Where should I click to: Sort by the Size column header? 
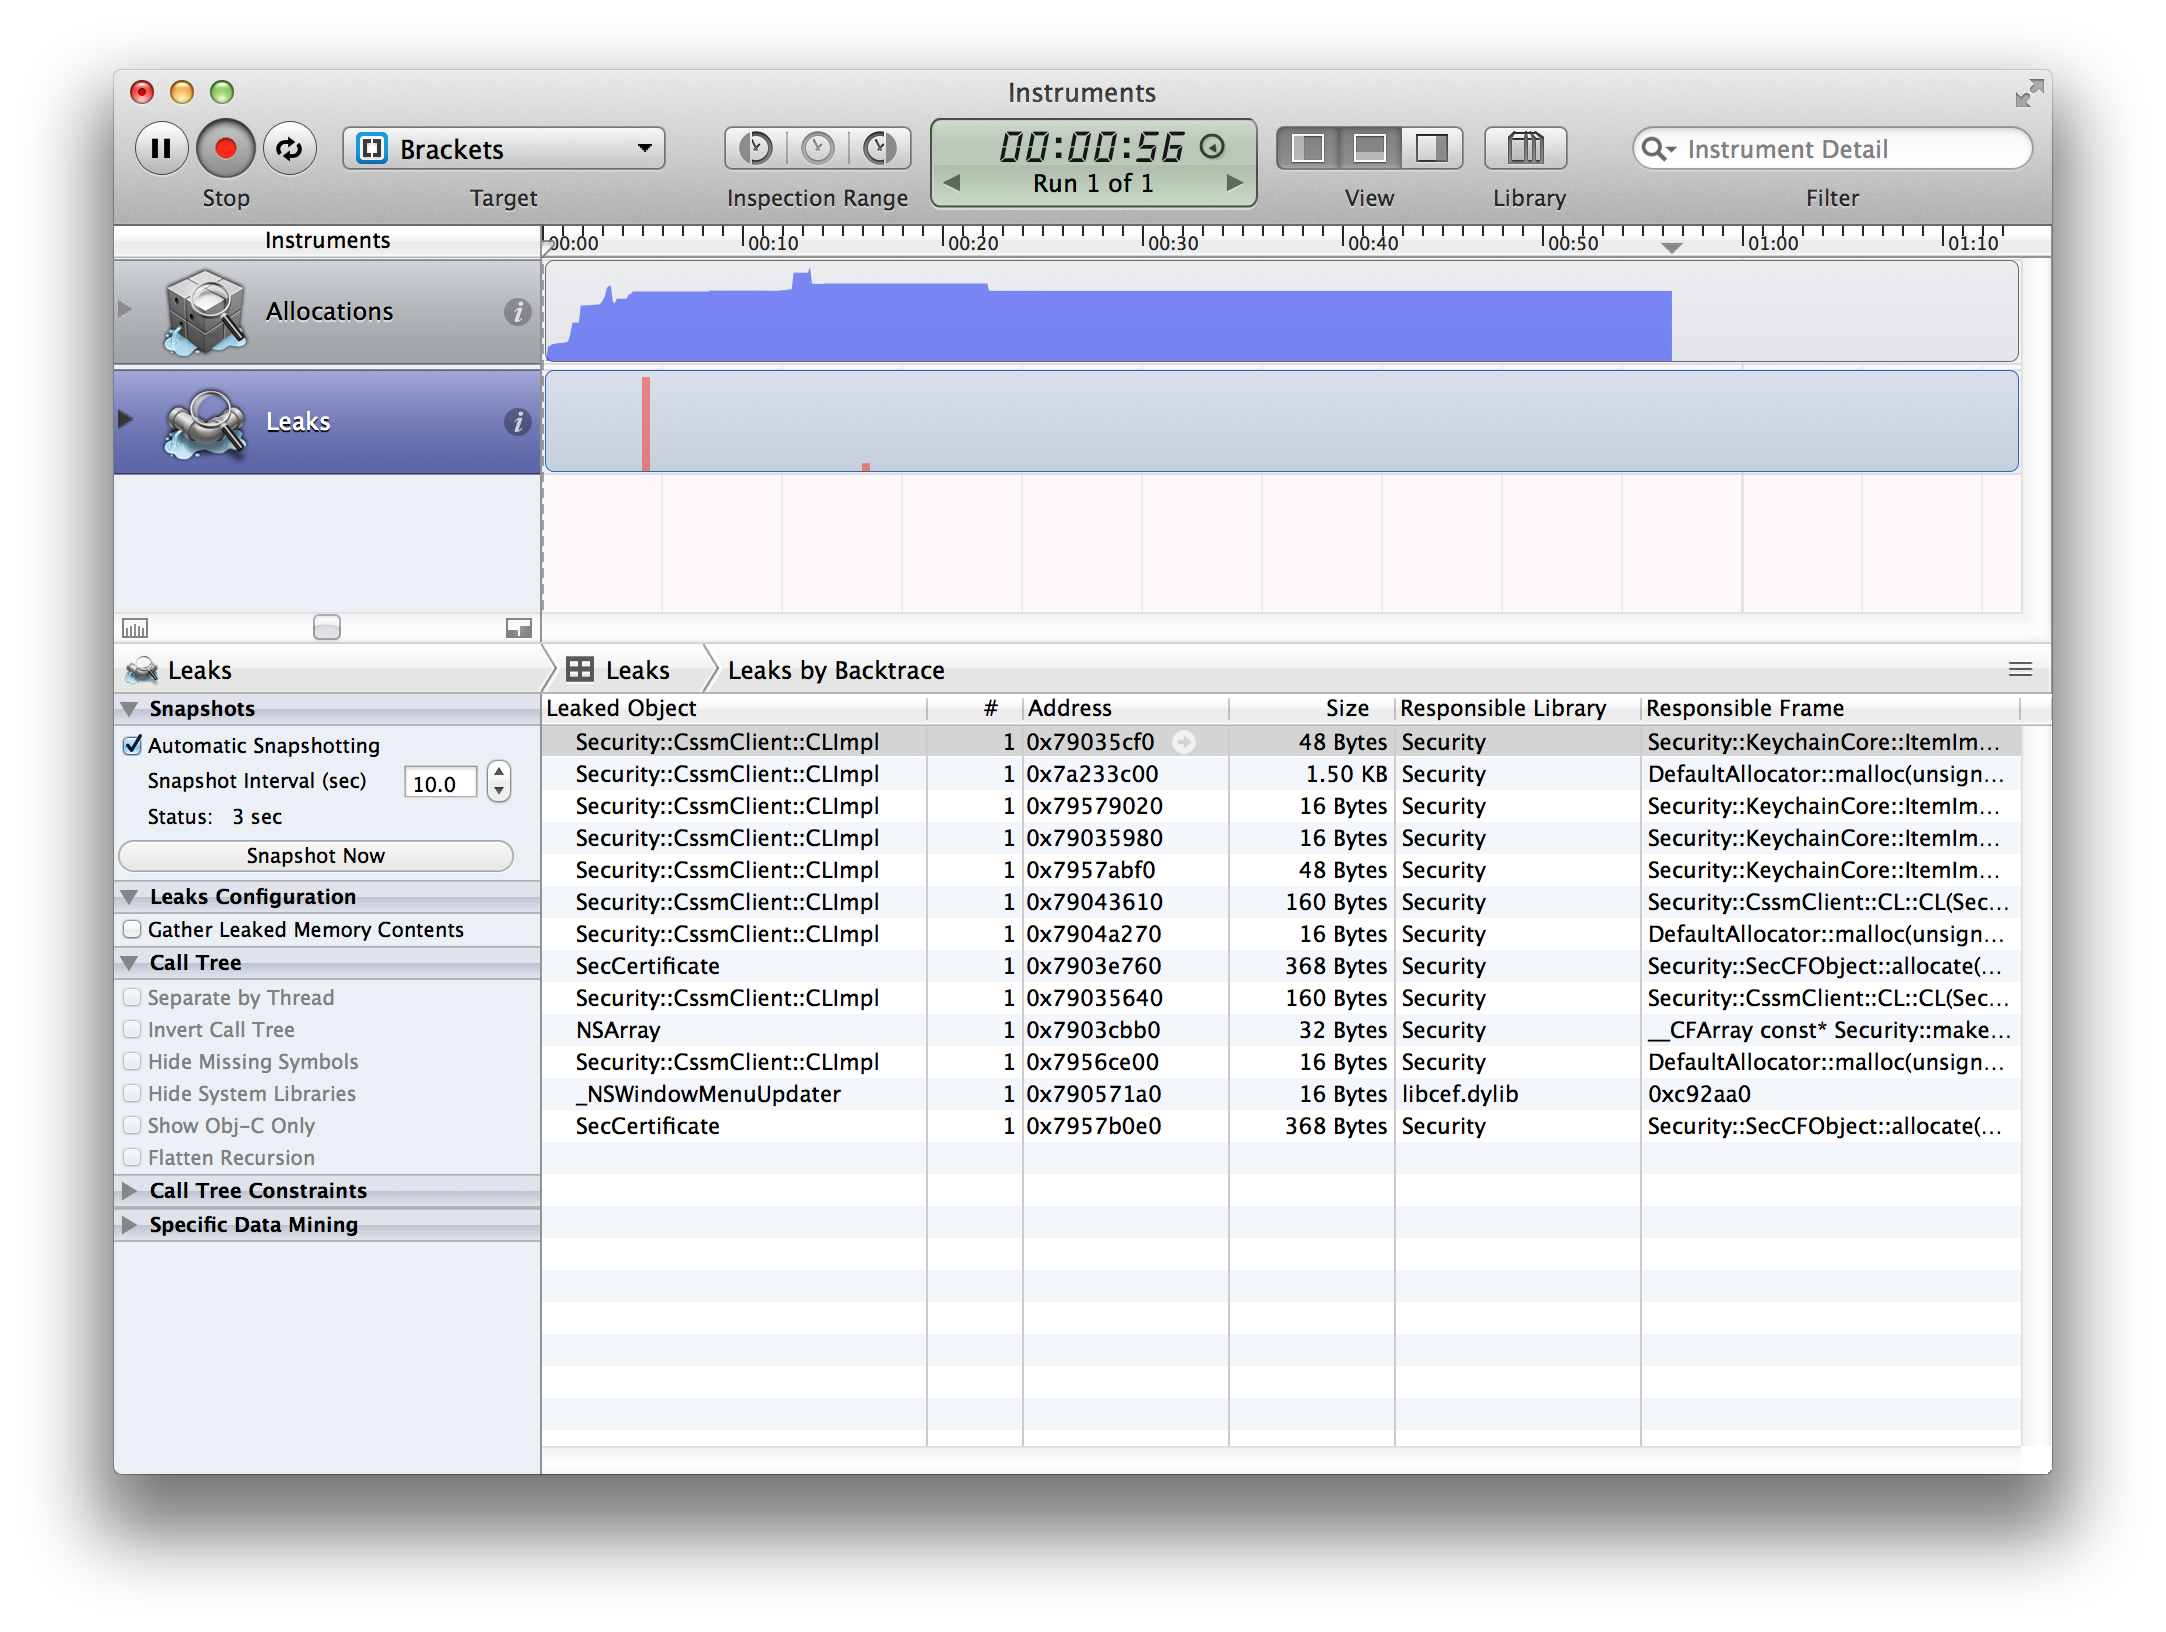[1312, 708]
